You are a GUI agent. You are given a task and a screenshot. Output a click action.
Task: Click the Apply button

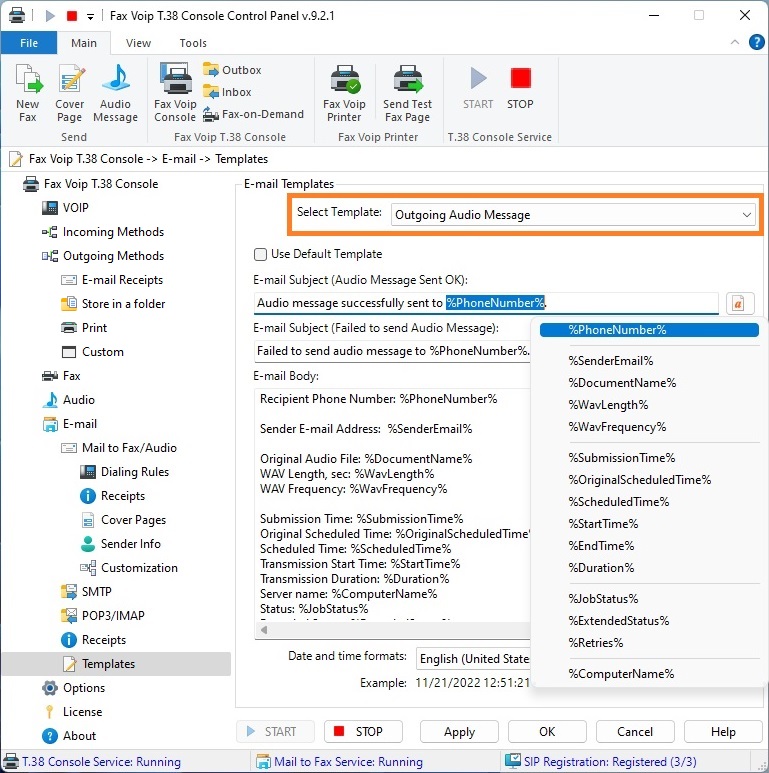(459, 732)
